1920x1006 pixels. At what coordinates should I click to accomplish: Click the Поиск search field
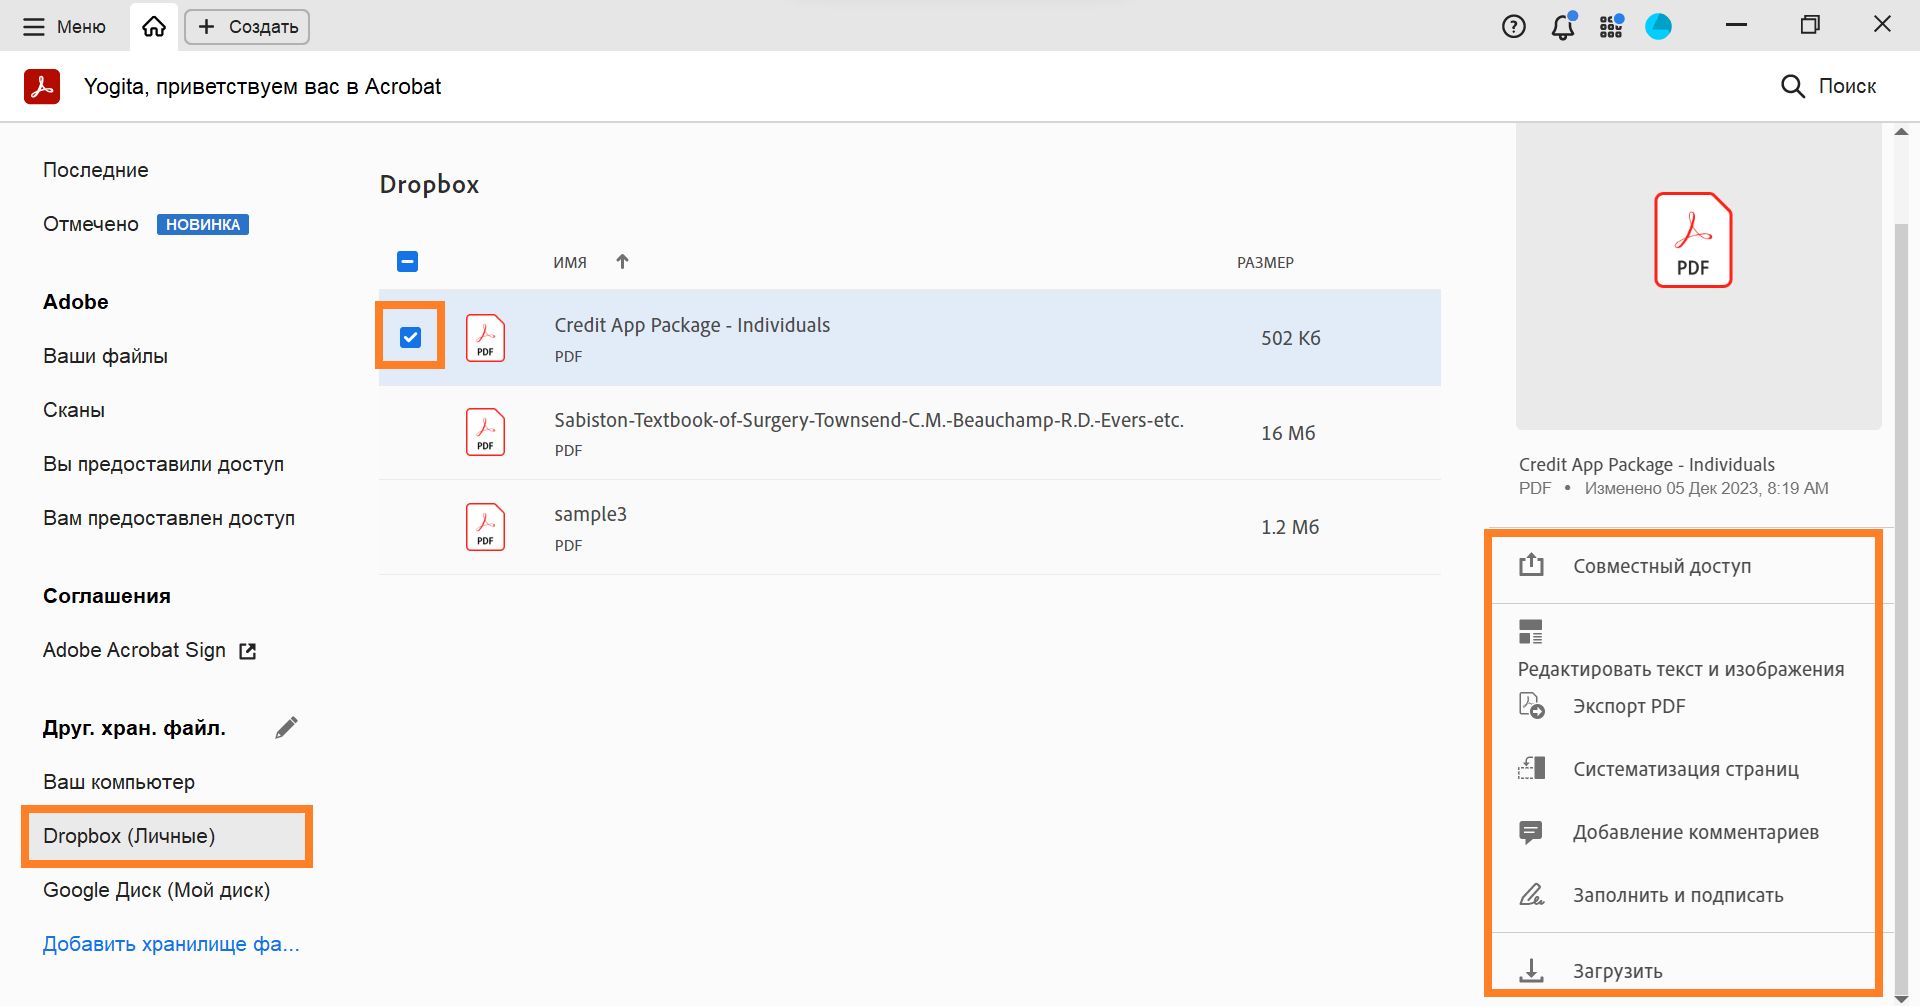tap(1828, 86)
